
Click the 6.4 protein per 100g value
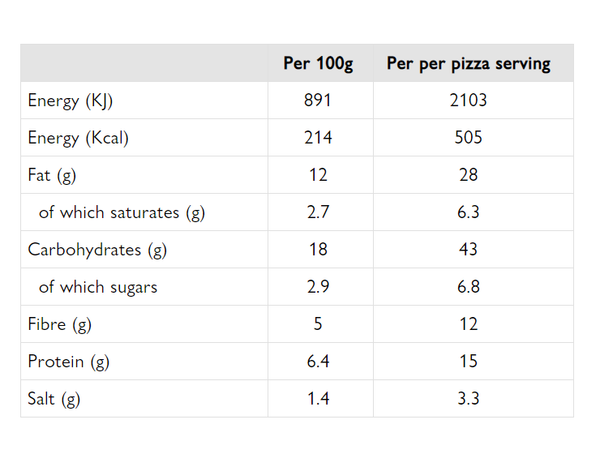[318, 361]
